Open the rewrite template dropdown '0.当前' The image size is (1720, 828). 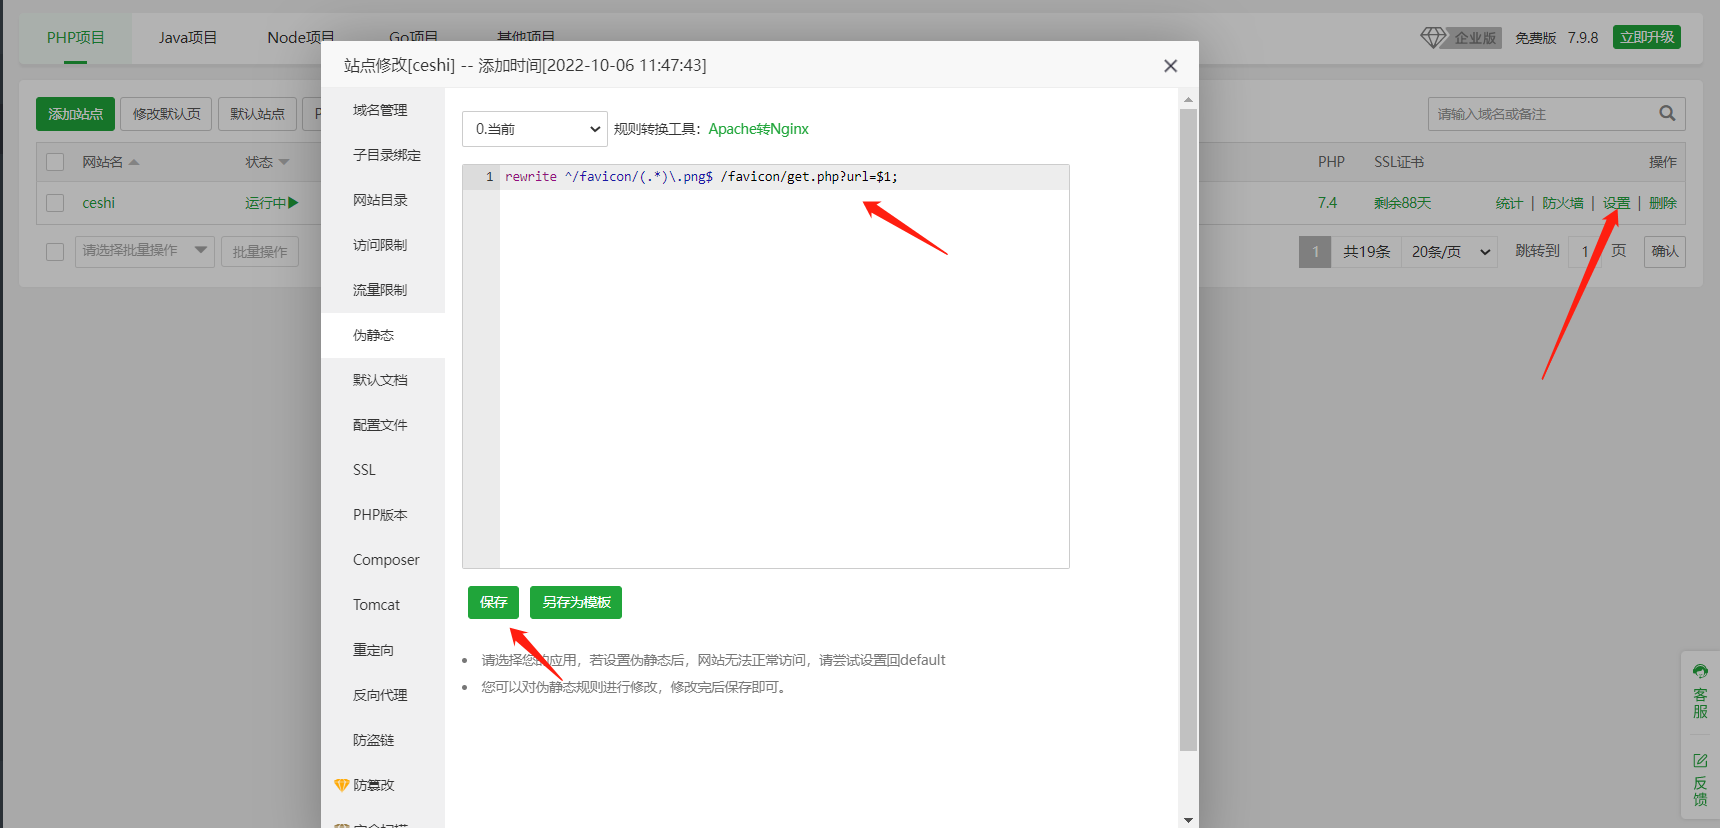tap(535, 129)
